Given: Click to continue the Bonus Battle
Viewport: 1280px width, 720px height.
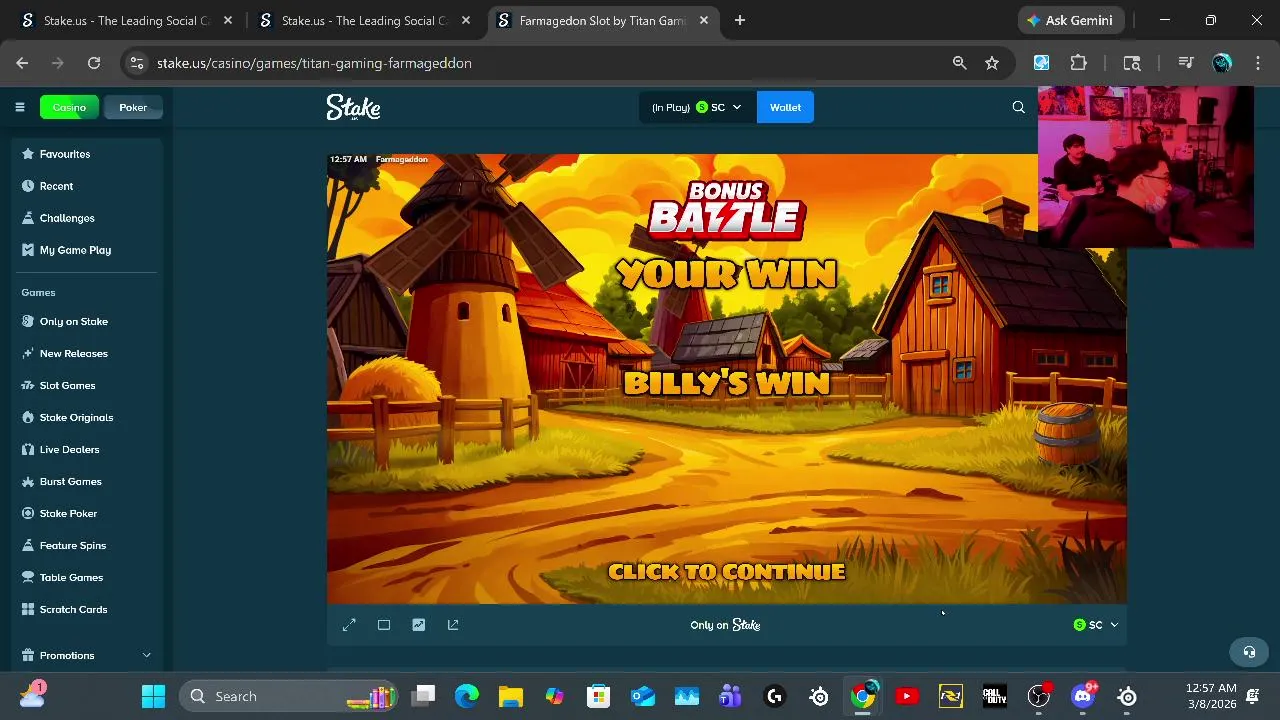Looking at the screenshot, I should point(727,572).
